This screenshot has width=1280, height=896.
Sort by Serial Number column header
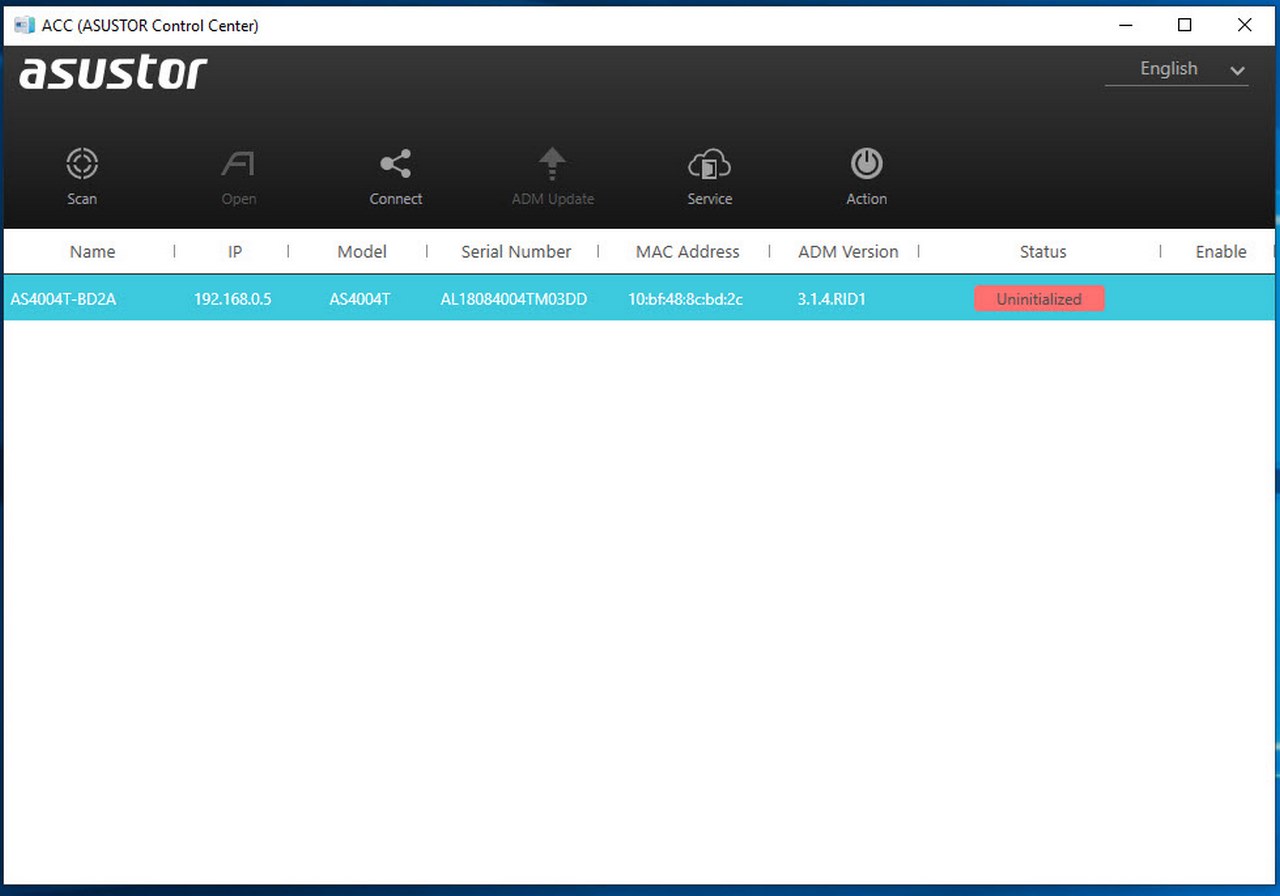[516, 252]
